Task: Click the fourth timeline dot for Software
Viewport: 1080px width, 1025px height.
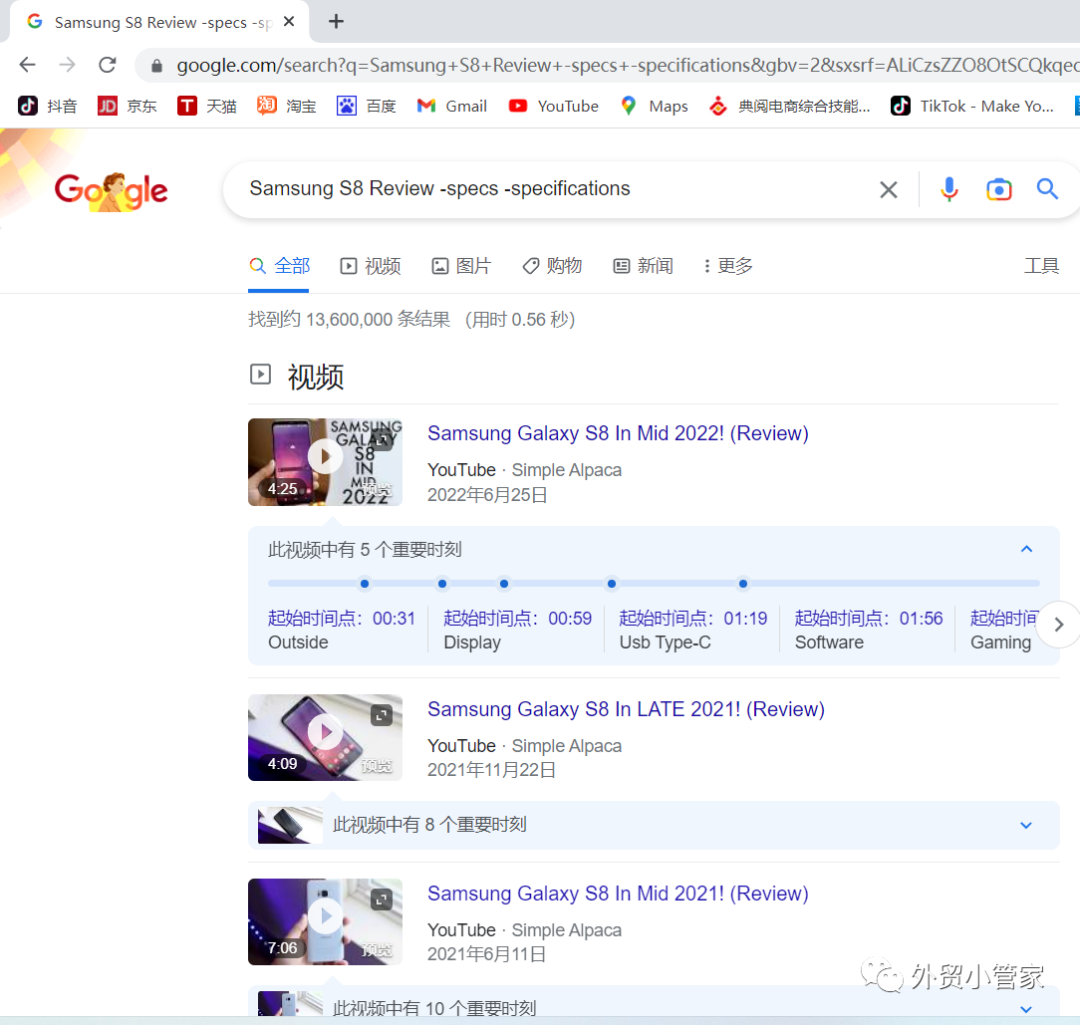Action: 612,583
